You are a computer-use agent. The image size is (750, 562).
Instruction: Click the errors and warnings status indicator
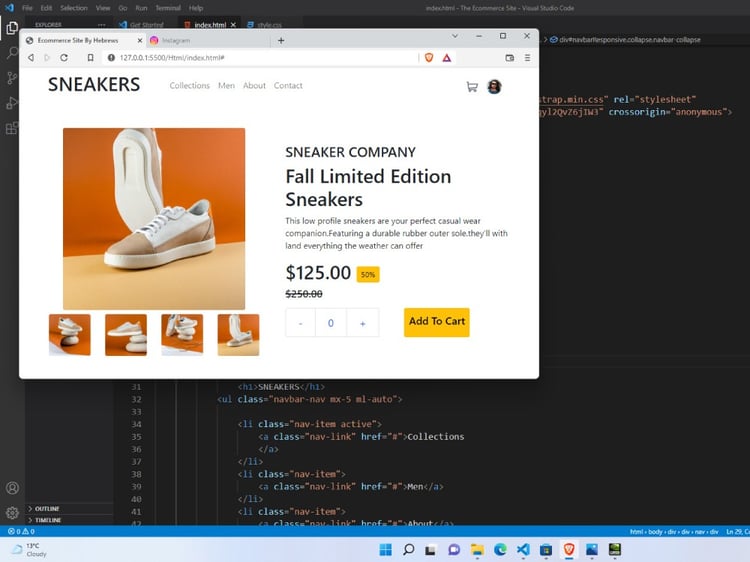pyautogui.click(x=22, y=531)
